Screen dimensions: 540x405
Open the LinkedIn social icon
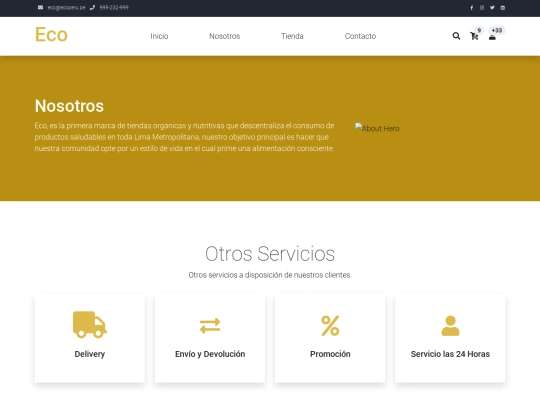point(502,8)
